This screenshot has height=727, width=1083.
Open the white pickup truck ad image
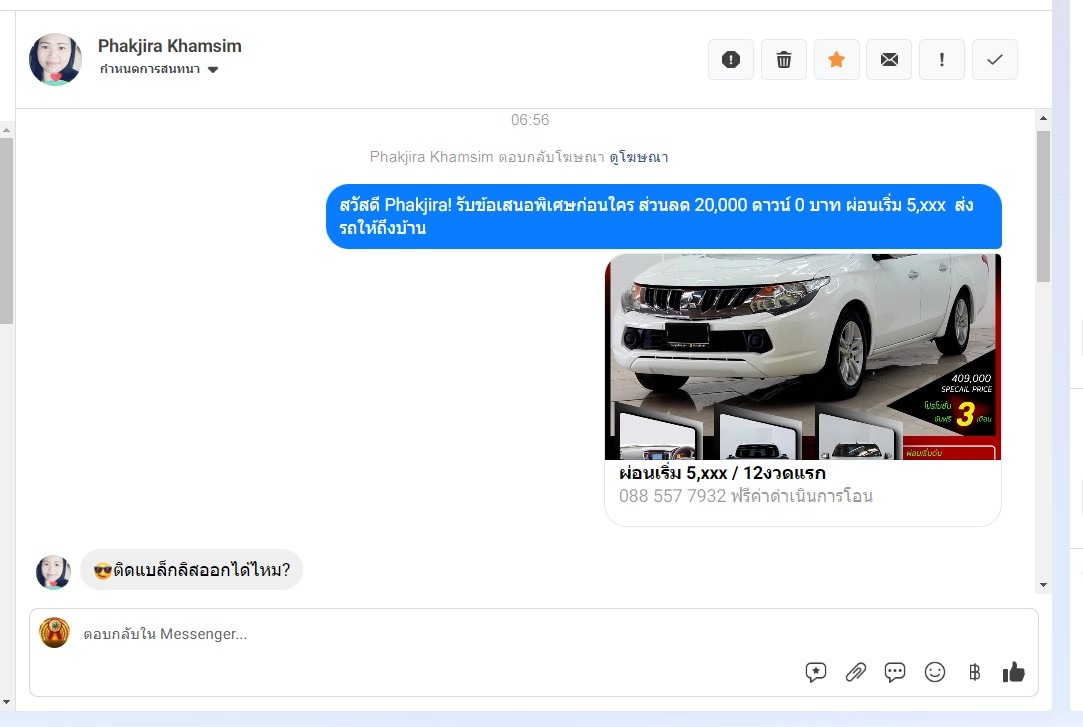coord(802,356)
